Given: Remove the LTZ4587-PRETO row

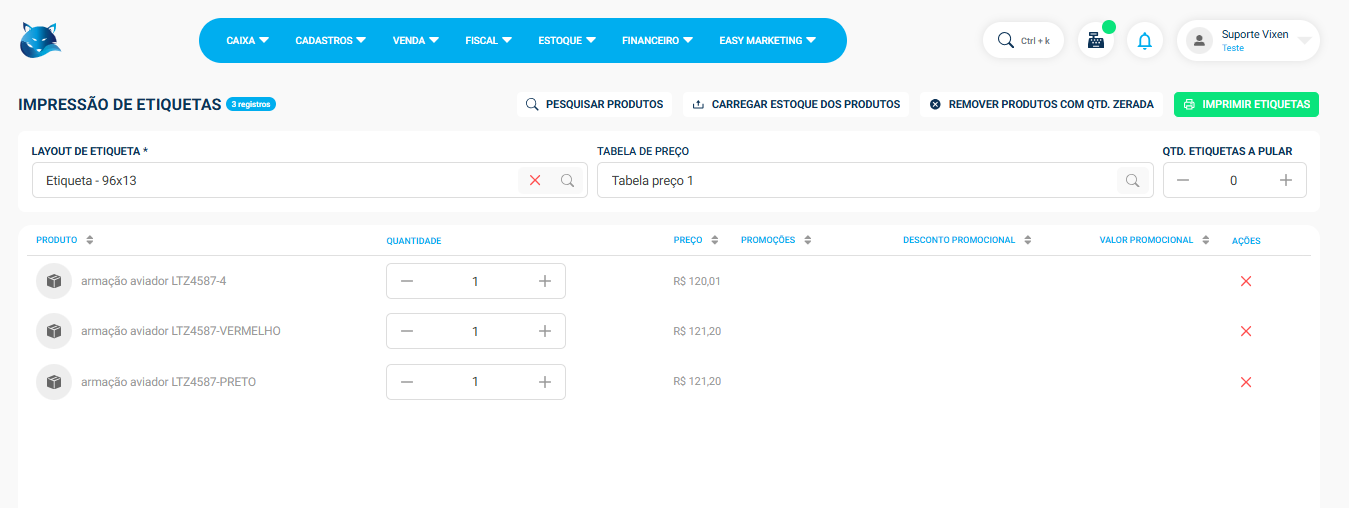Looking at the screenshot, I should pyautogui.click(x=1246, y=382).
